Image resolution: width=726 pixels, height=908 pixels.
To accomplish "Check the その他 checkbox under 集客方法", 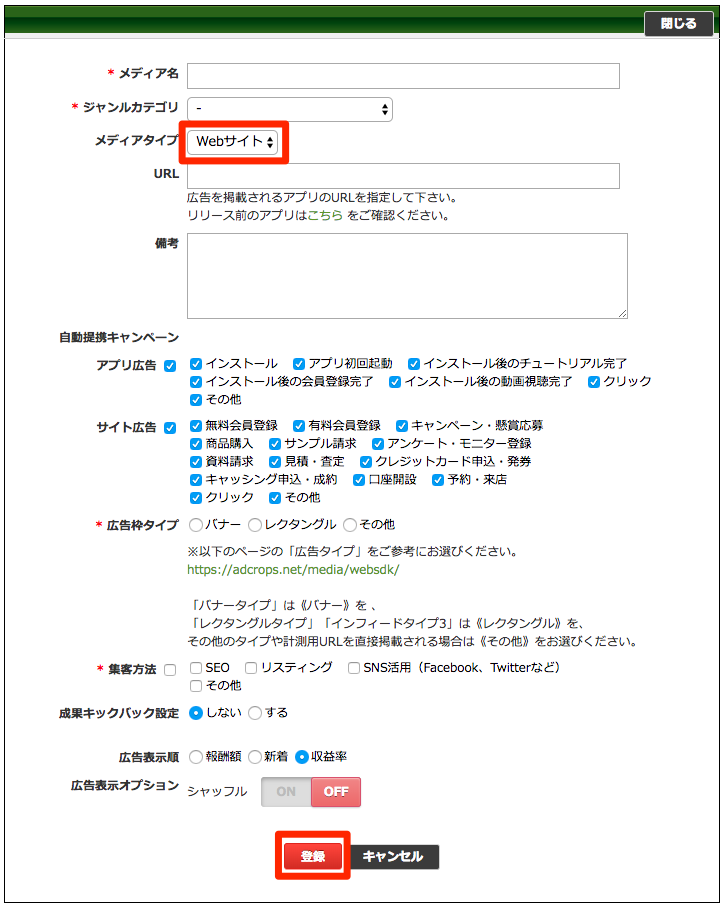I will [x=196, y=686].
